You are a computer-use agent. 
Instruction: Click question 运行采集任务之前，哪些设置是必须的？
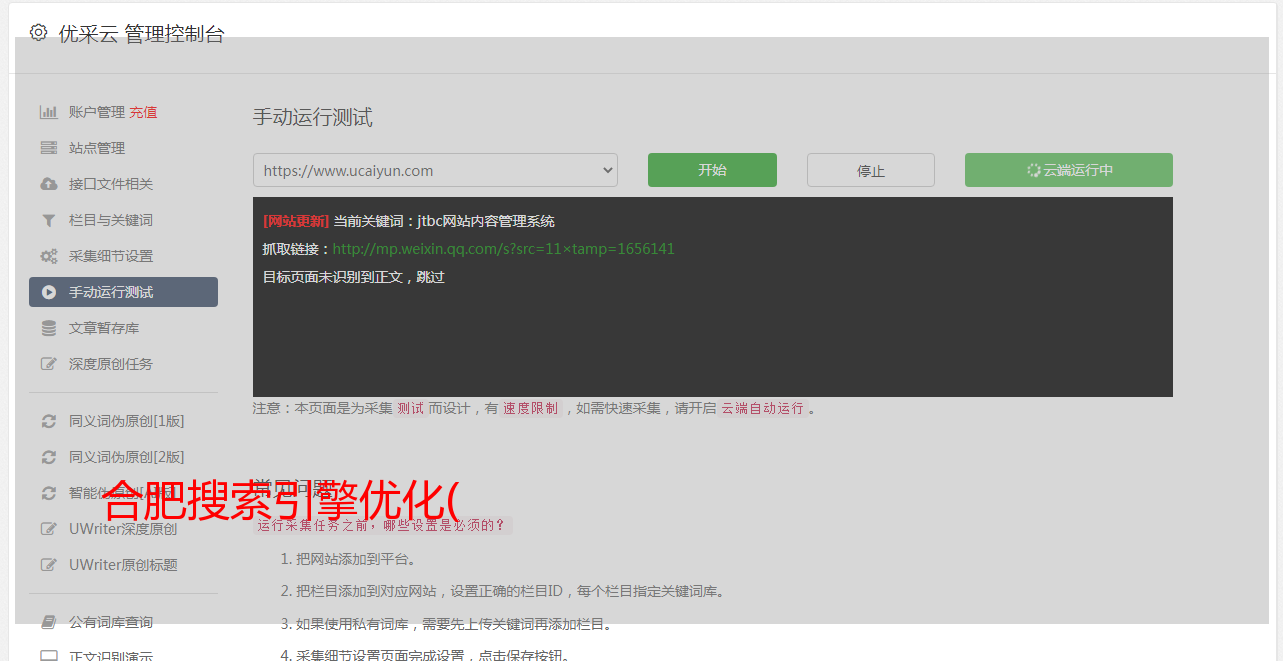pyautogui.click(x=382, y=525)
